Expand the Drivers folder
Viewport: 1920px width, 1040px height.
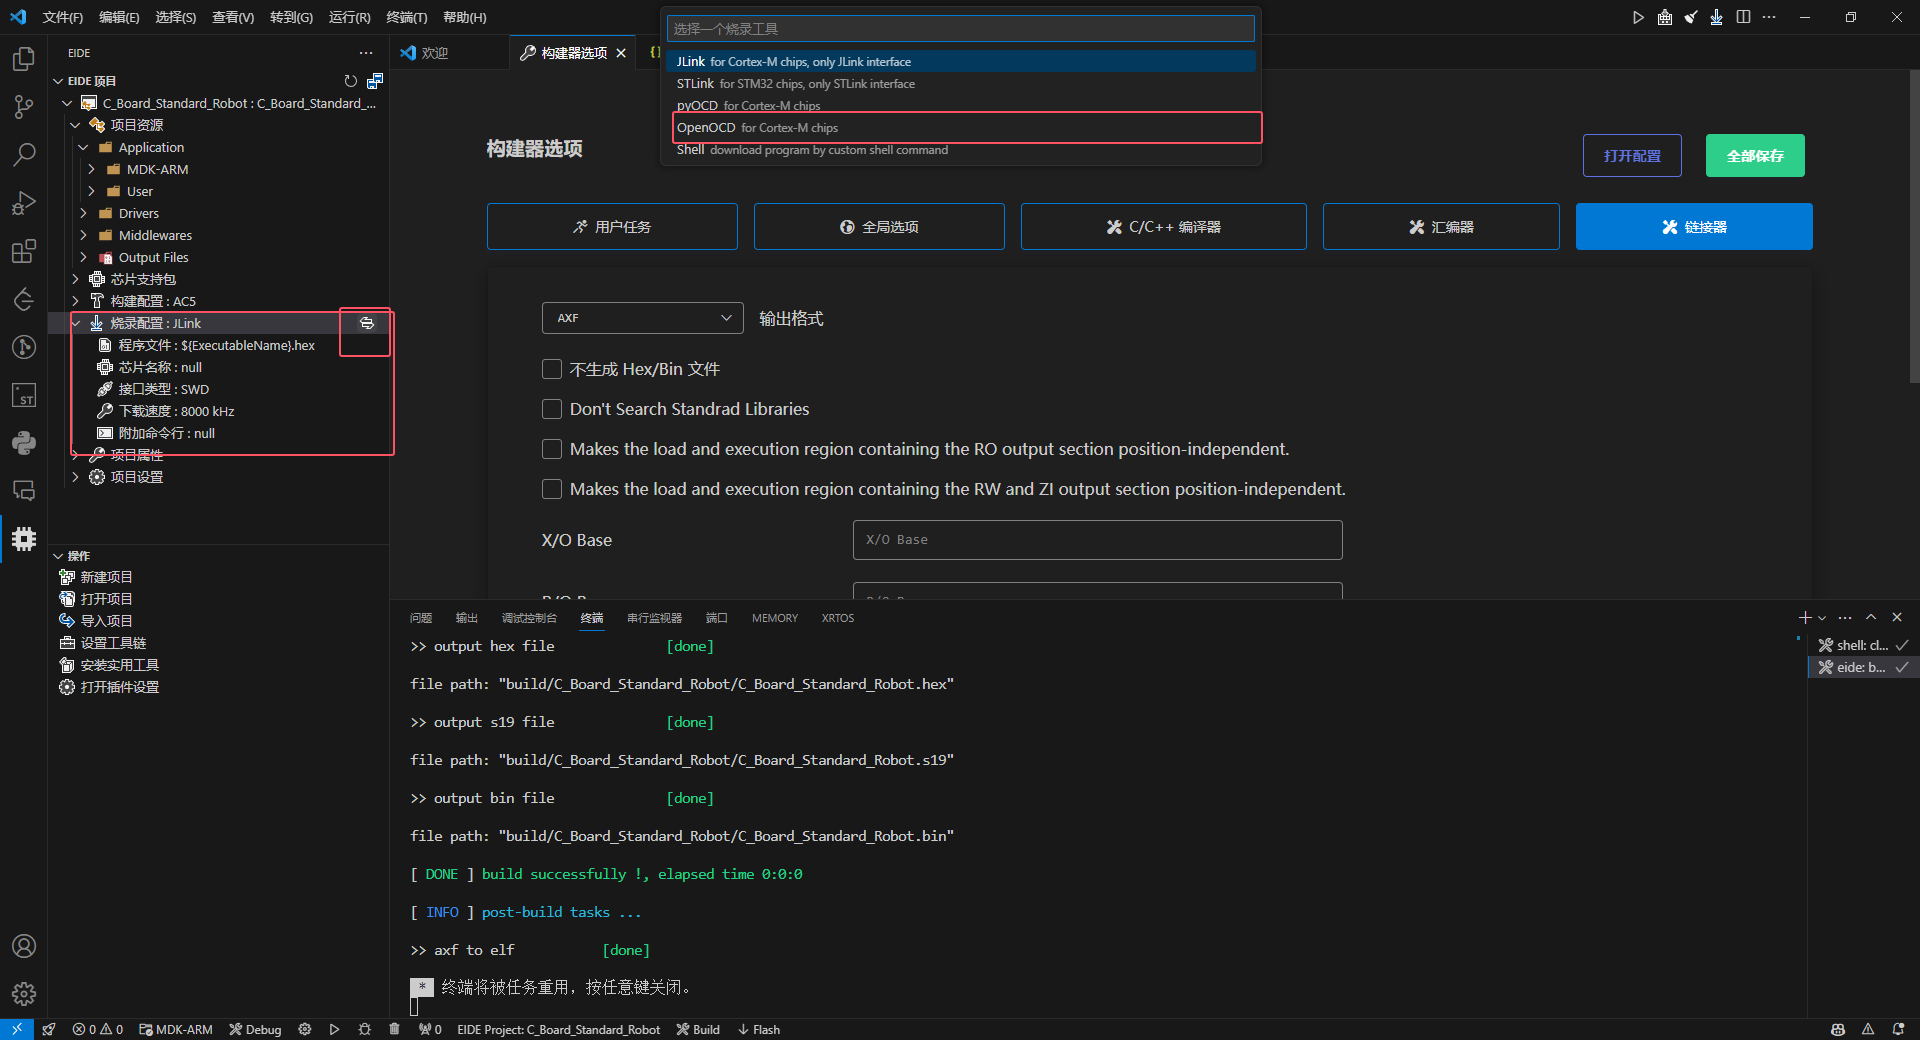(84, 213)
